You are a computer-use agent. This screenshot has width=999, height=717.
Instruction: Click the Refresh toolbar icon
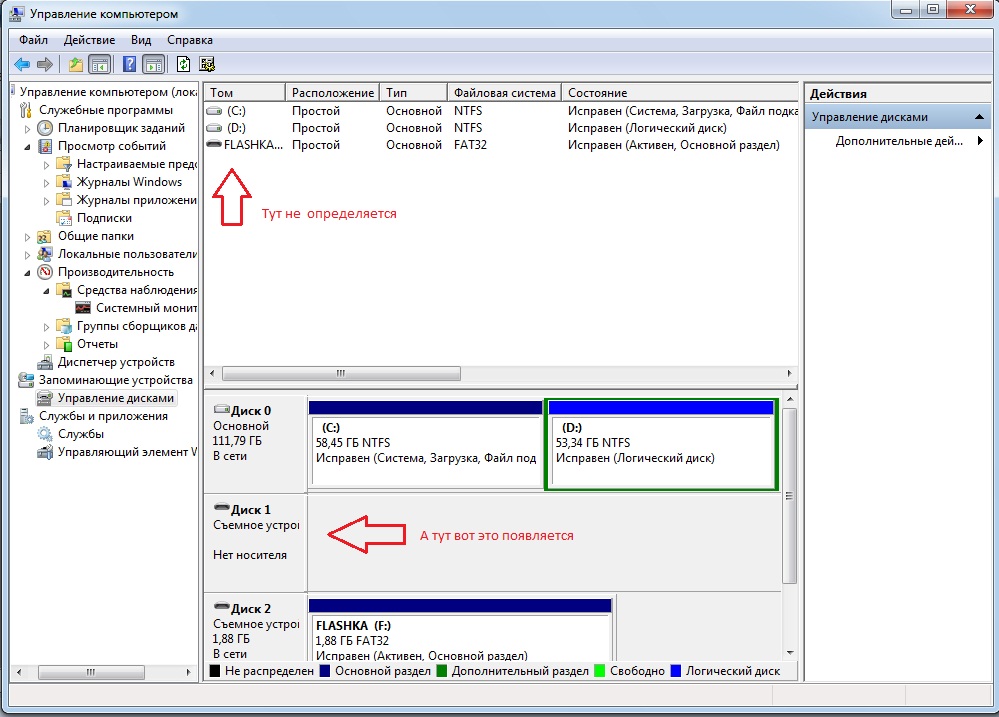tap(183, 65)
